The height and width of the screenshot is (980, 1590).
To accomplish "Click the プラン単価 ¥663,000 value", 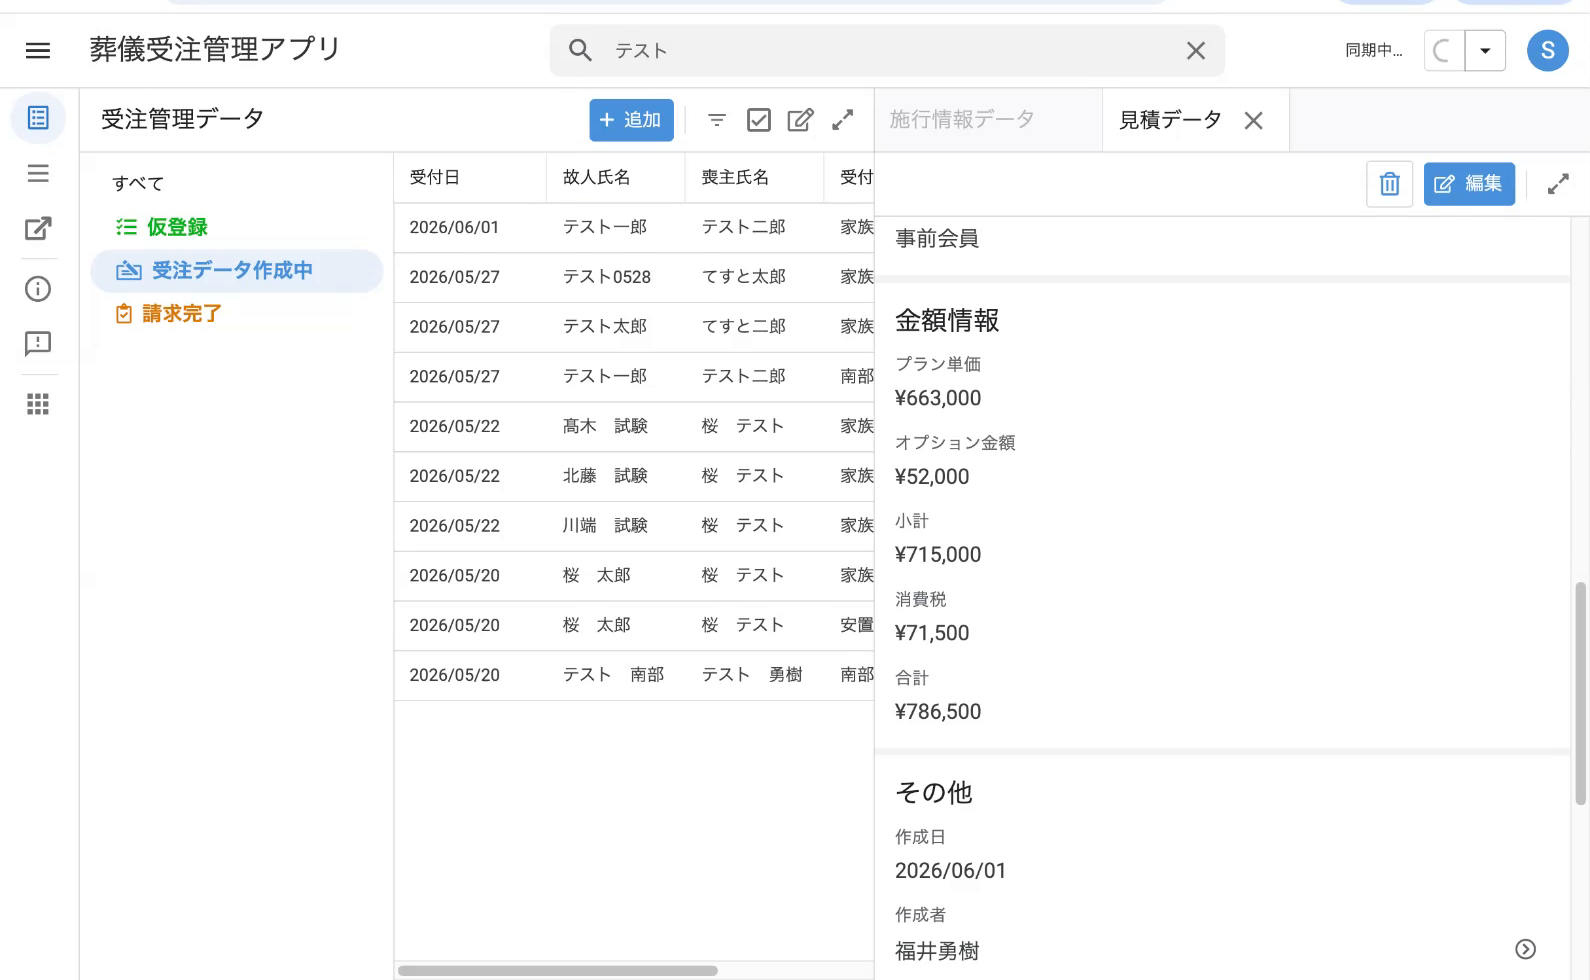I will pos(938,398).
